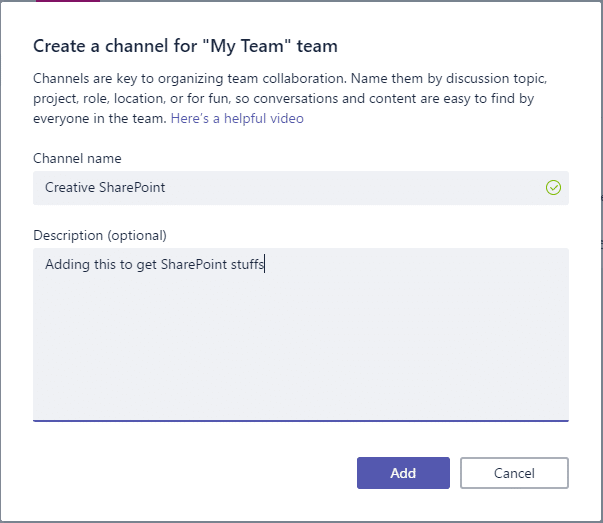Click the "Channel name" field label
603x523 pixels.
tap(77, 158)
